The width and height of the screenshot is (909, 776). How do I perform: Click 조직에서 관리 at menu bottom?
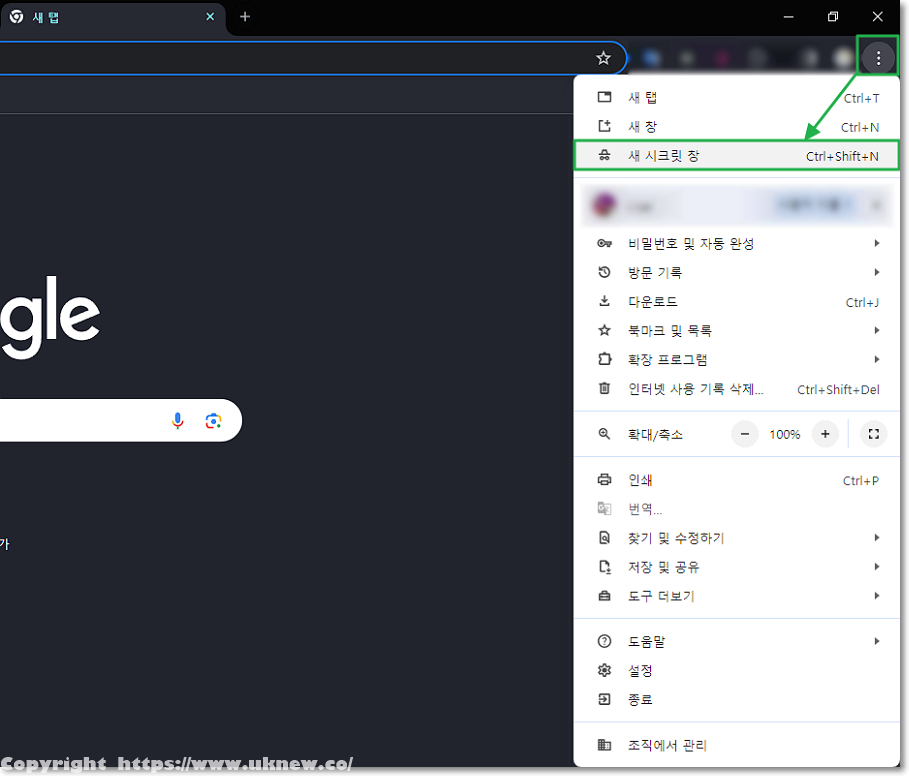(667, 745)
